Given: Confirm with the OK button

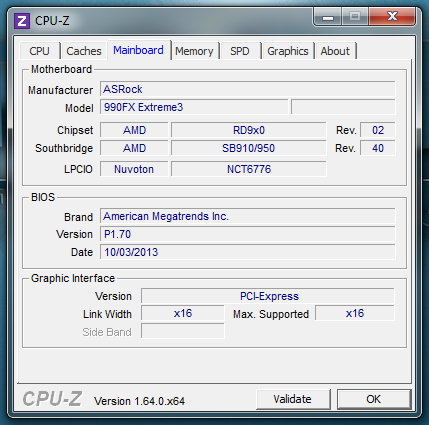Looking at the screenshot, I should pos(374,399).
